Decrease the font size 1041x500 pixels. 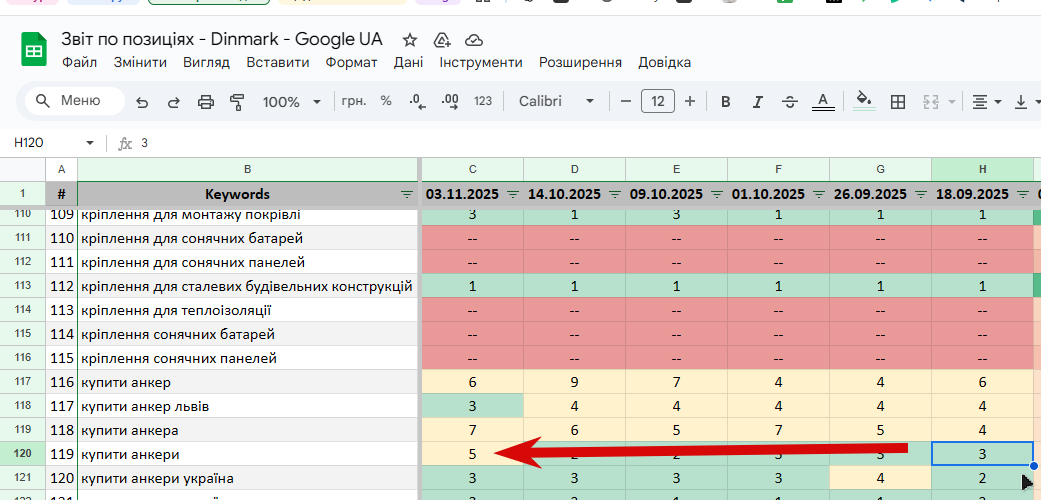coord(625,102)
